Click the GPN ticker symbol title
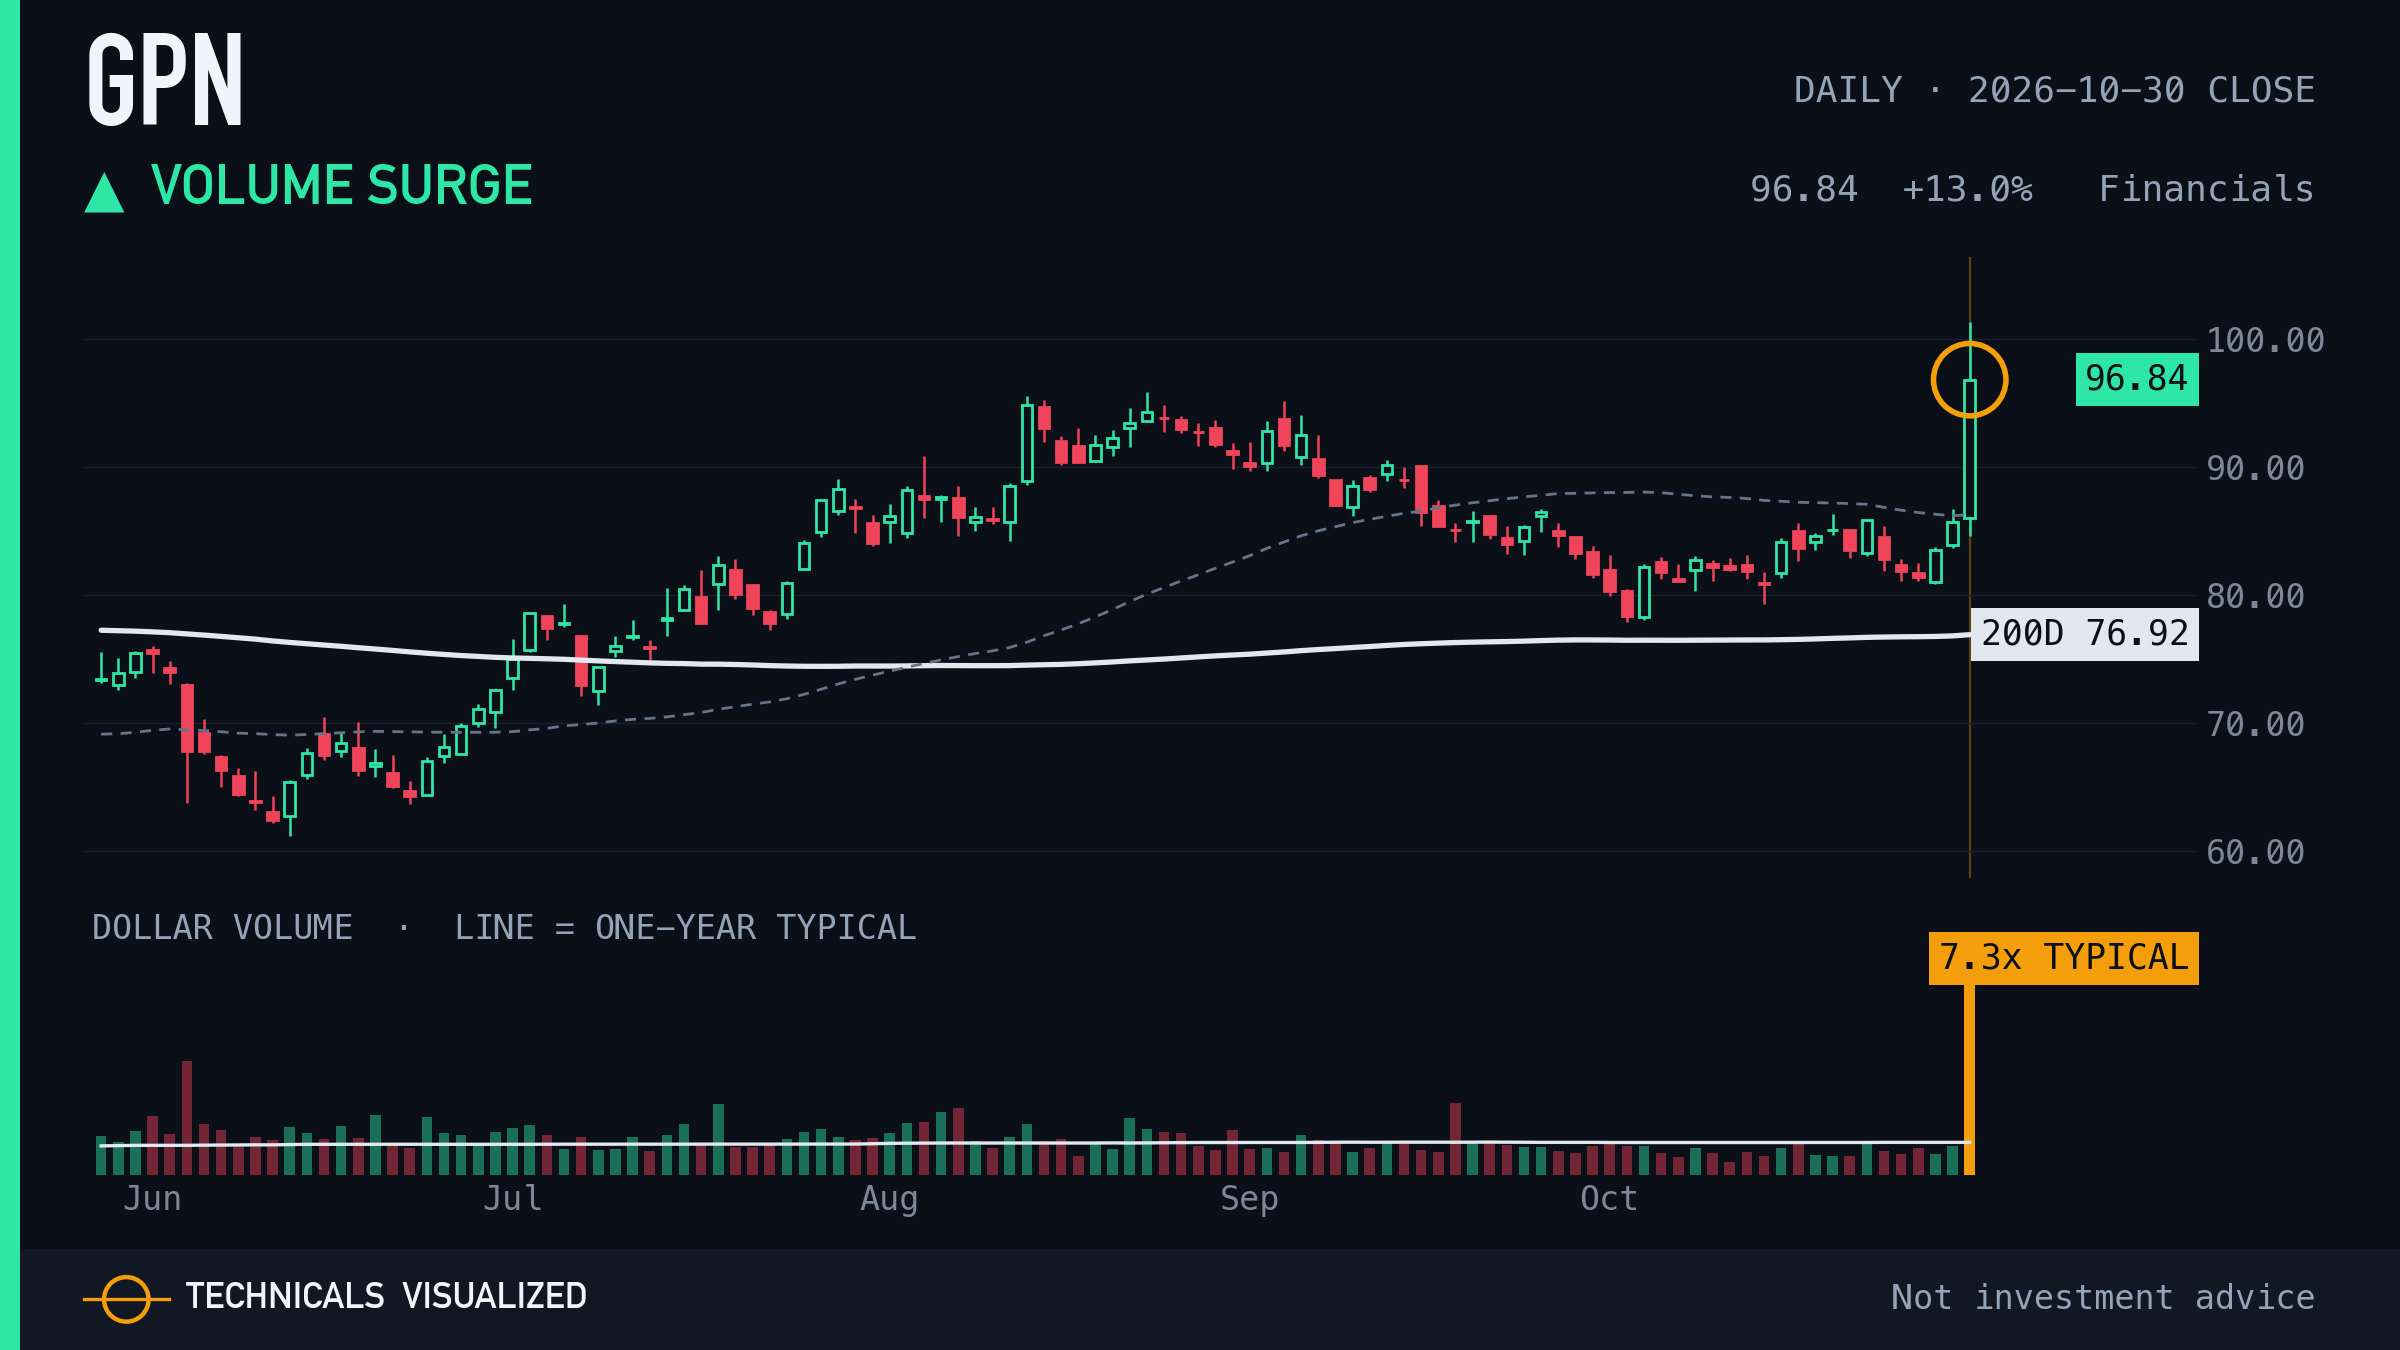Image resolution: width=2400 pixels, height=1350 pixels. (x=165, y=80)
